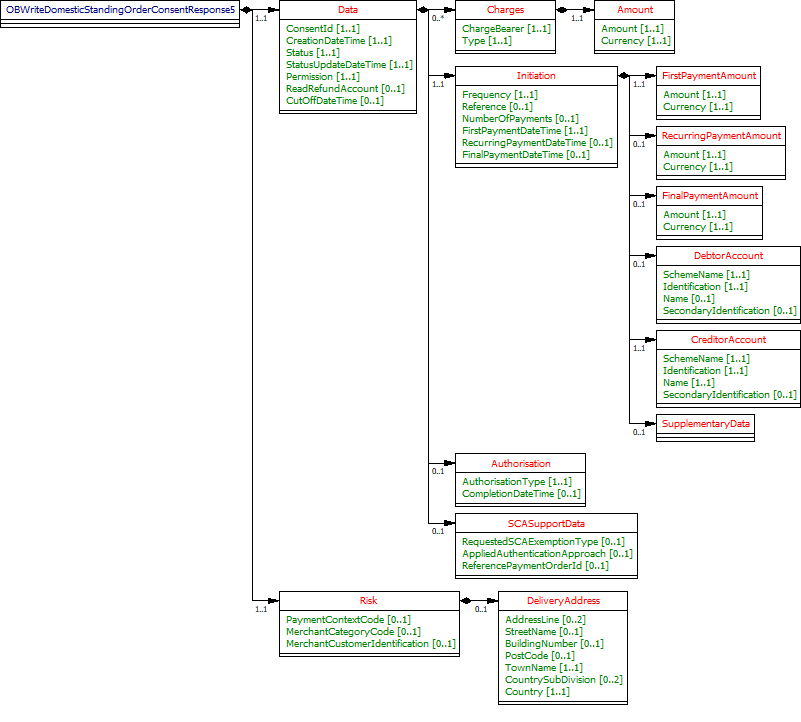Viewport: 801px width, 722px height.
Task: Select the OBWriteDomesticStandingOrderConsentResponse5 root node
Action: pos(120,10)
